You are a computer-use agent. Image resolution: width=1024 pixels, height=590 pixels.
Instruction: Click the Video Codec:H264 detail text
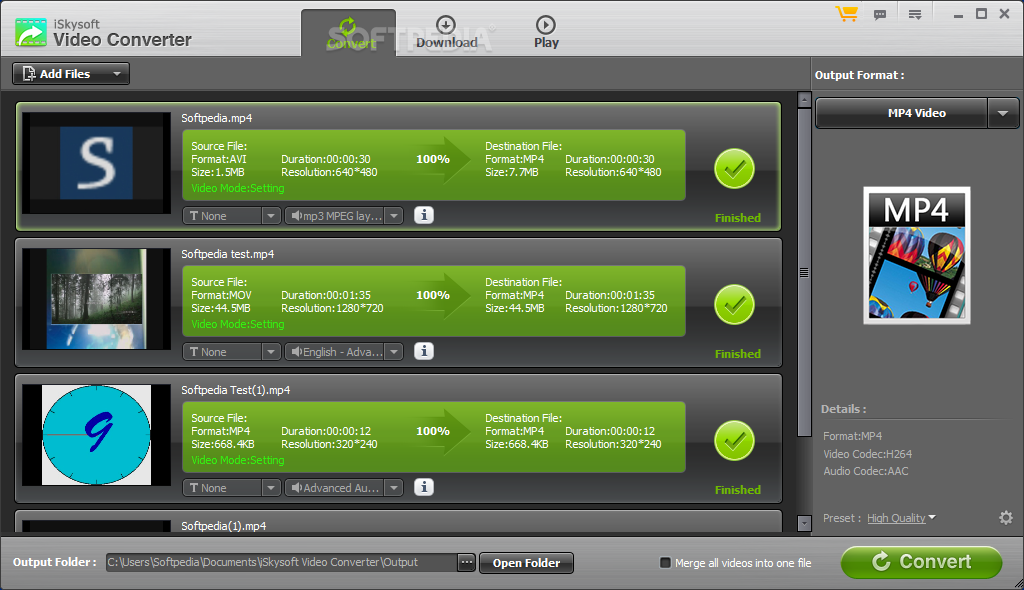click(x=867, y=453)
